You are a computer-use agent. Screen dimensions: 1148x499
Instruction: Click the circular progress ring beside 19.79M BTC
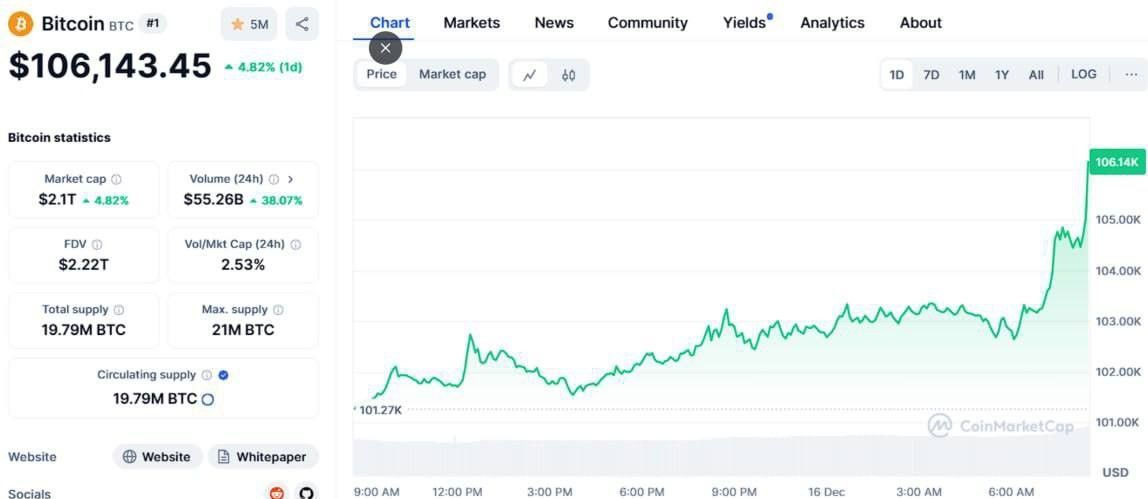point(207,399)
